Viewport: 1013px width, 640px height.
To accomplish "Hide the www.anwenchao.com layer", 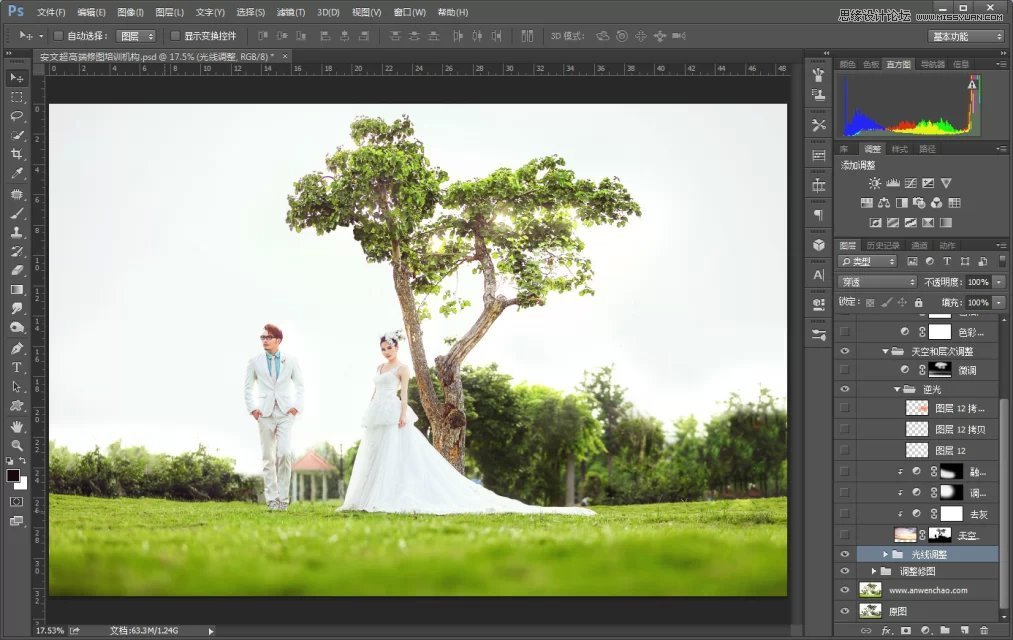I will pyautogui.click(x=845, y=590).
